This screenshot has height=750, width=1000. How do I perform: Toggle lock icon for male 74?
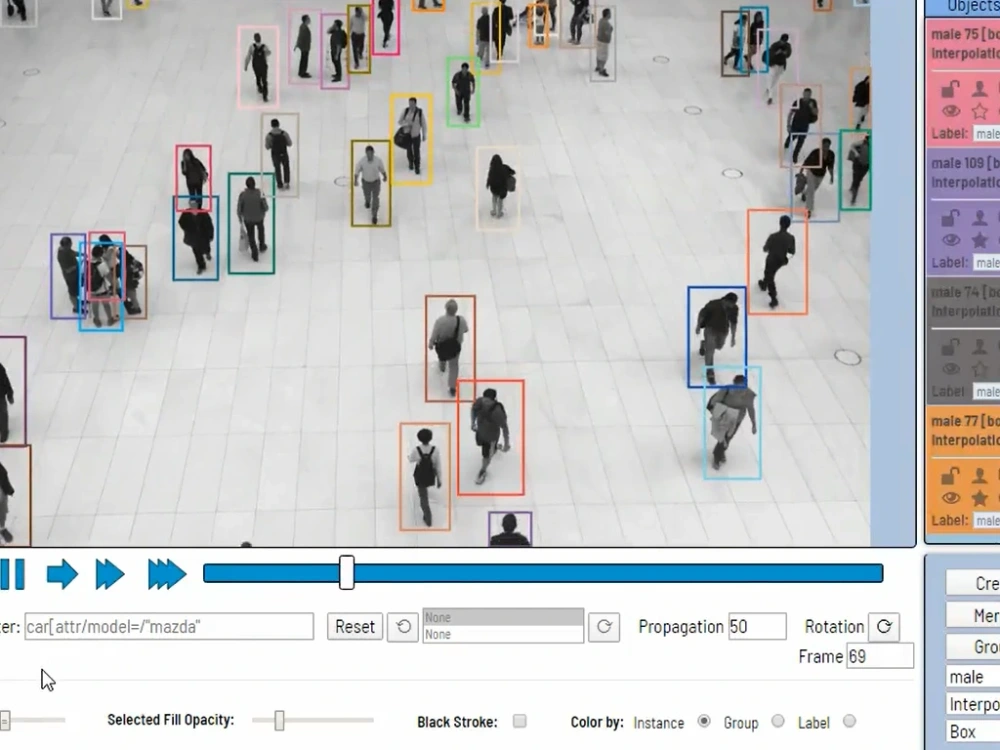pyautogui.click(x=950, y=347)
